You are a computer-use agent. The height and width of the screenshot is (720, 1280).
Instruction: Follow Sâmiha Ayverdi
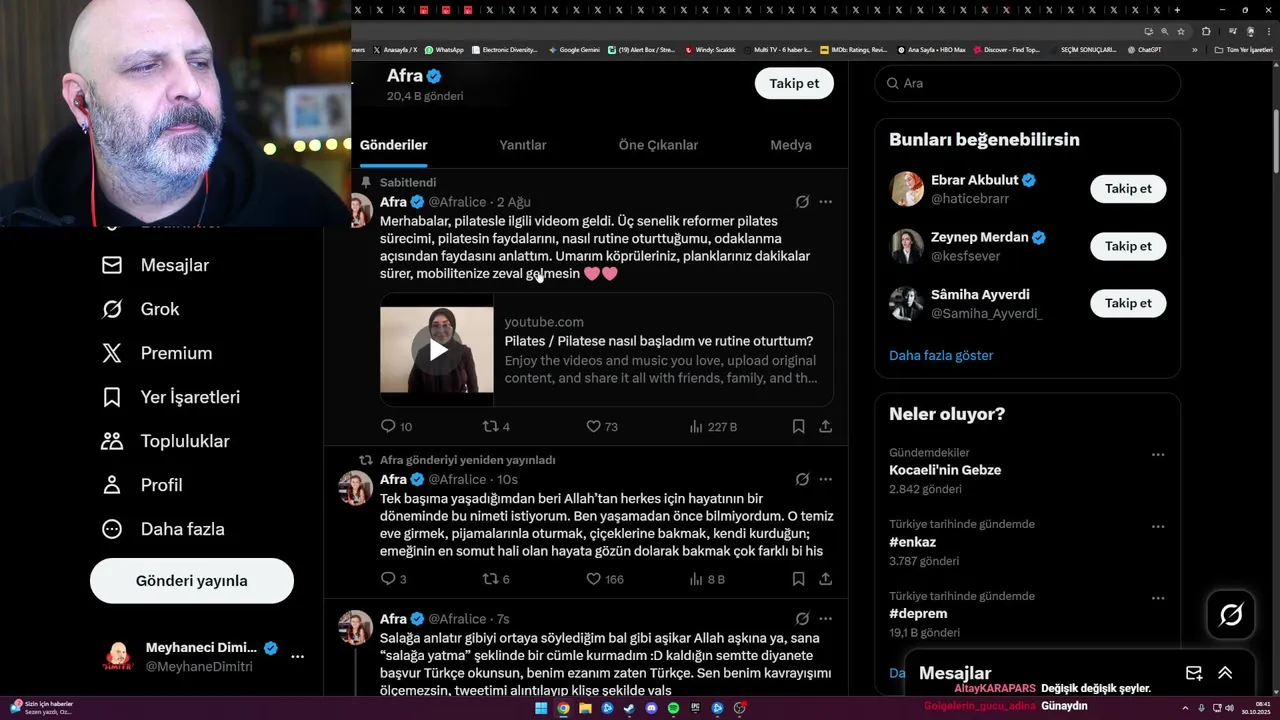[1128, 303]
